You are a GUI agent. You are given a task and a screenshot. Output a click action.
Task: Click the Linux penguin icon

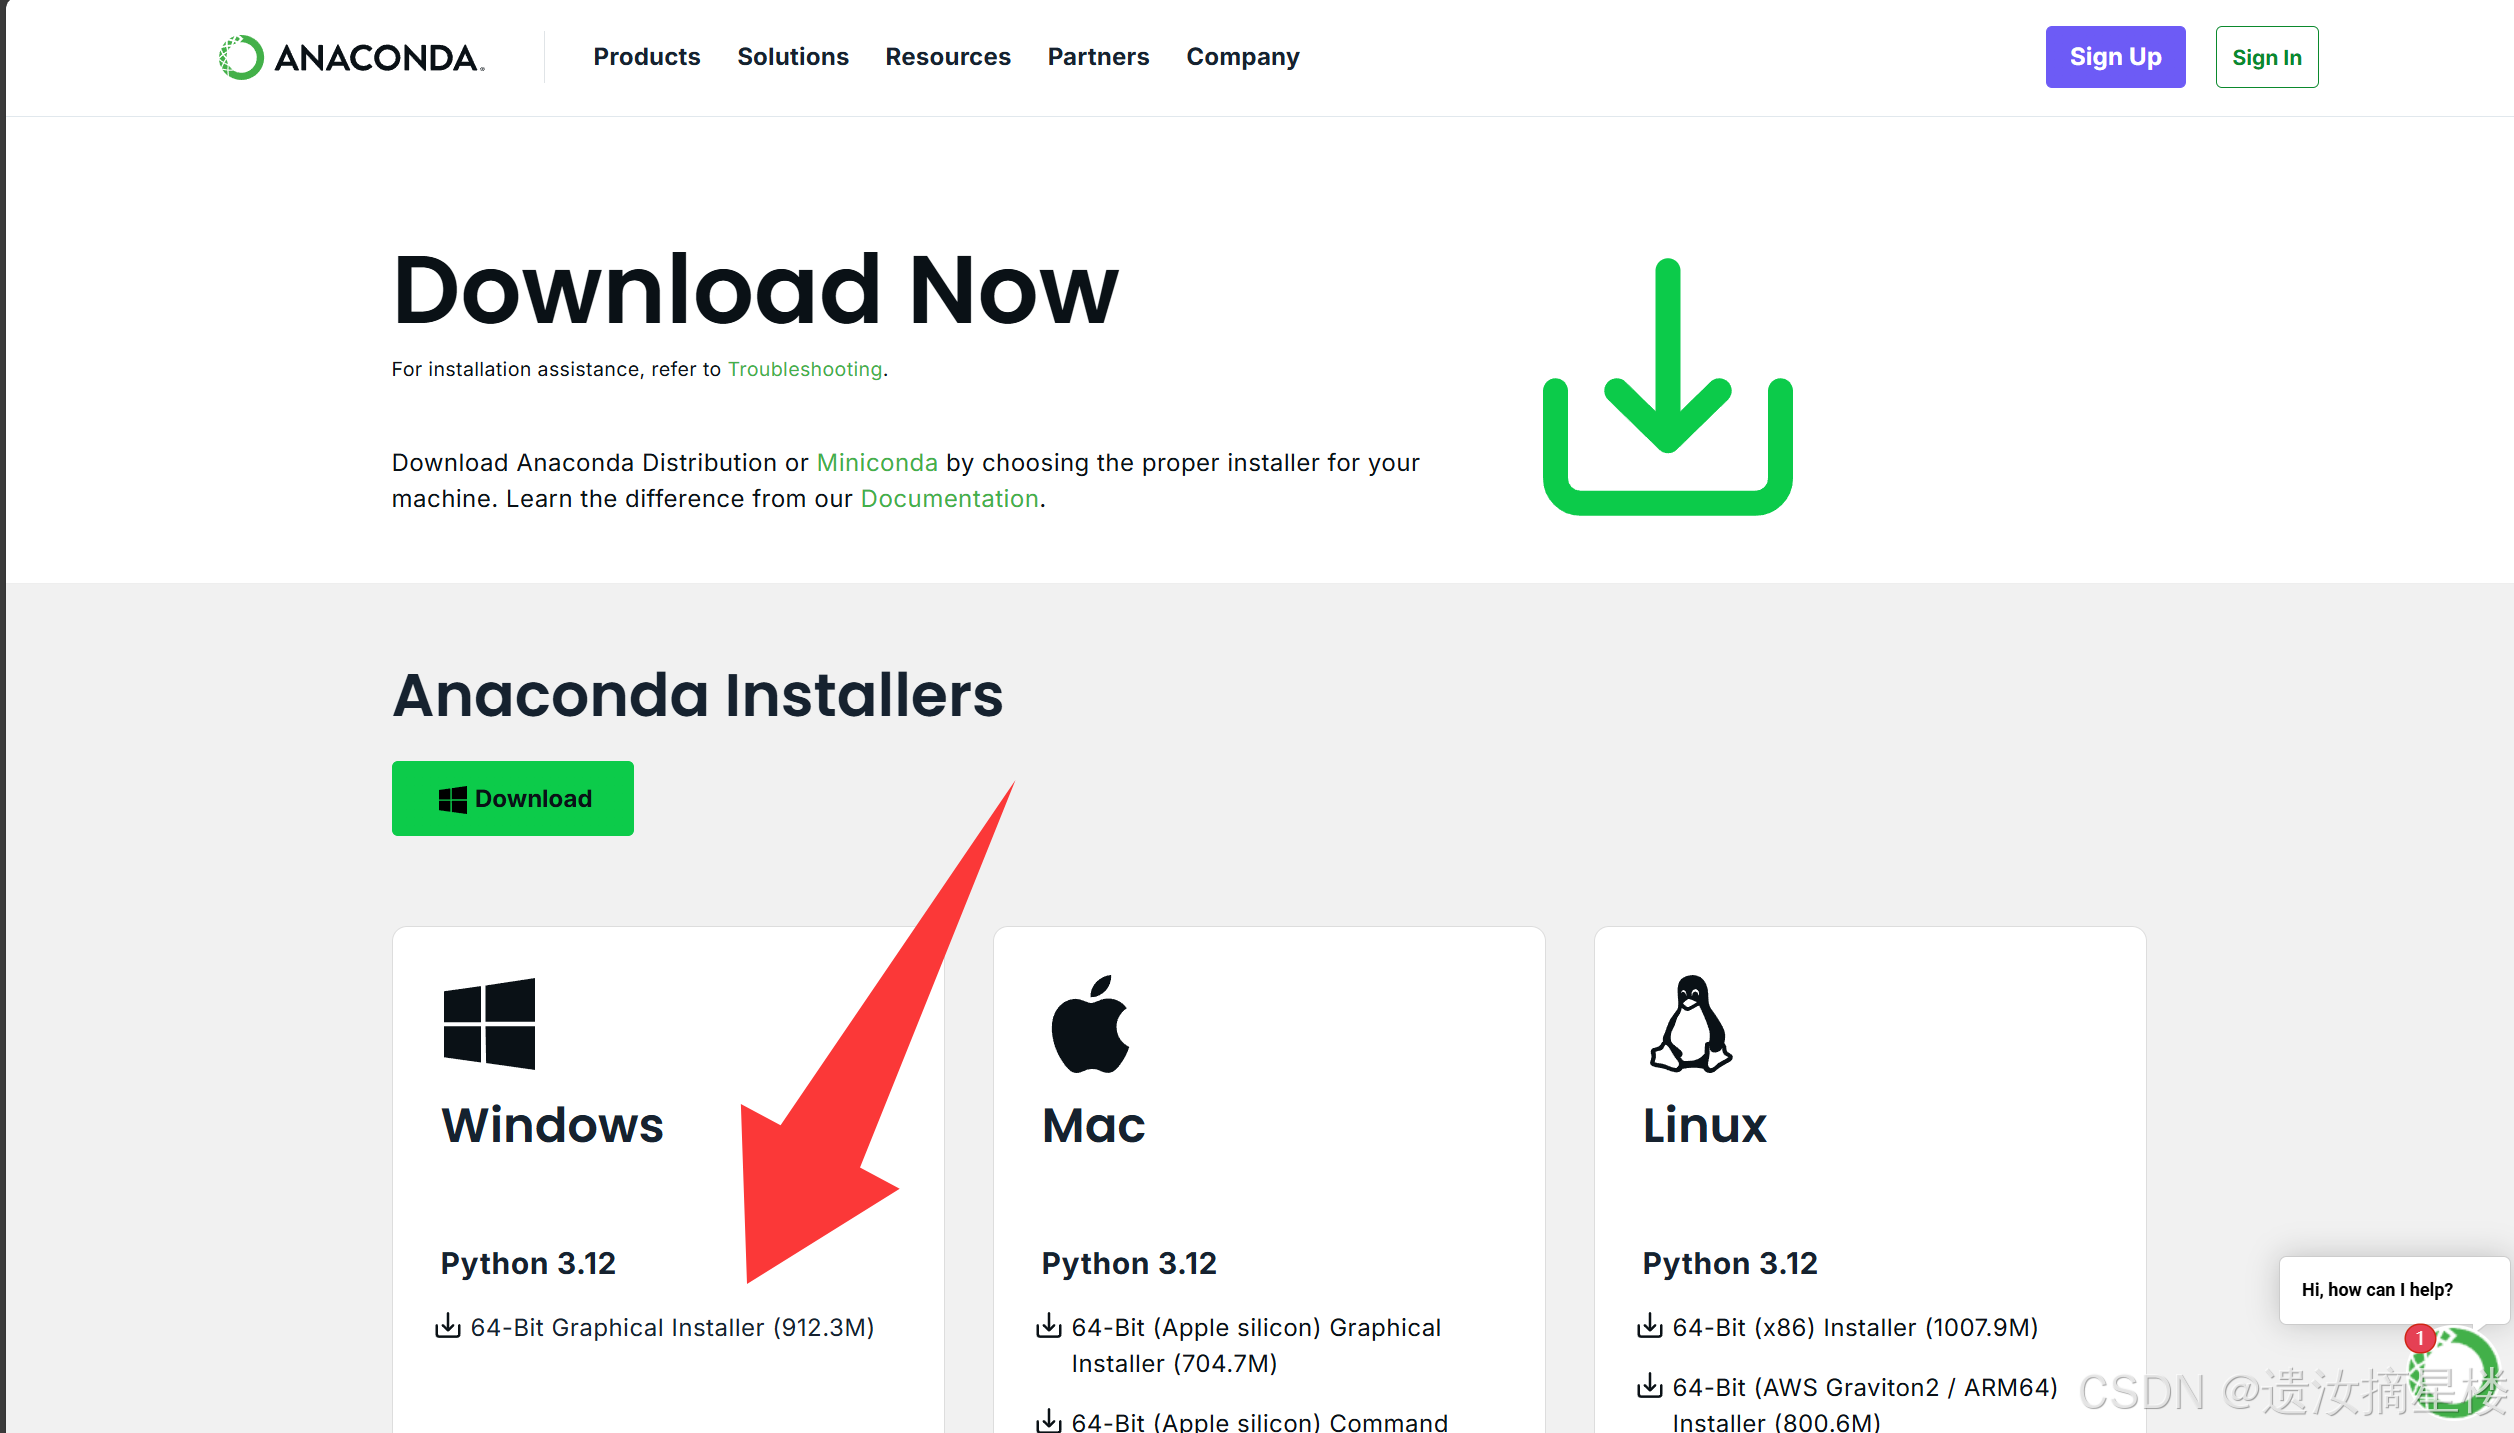coord(1690,1024)
